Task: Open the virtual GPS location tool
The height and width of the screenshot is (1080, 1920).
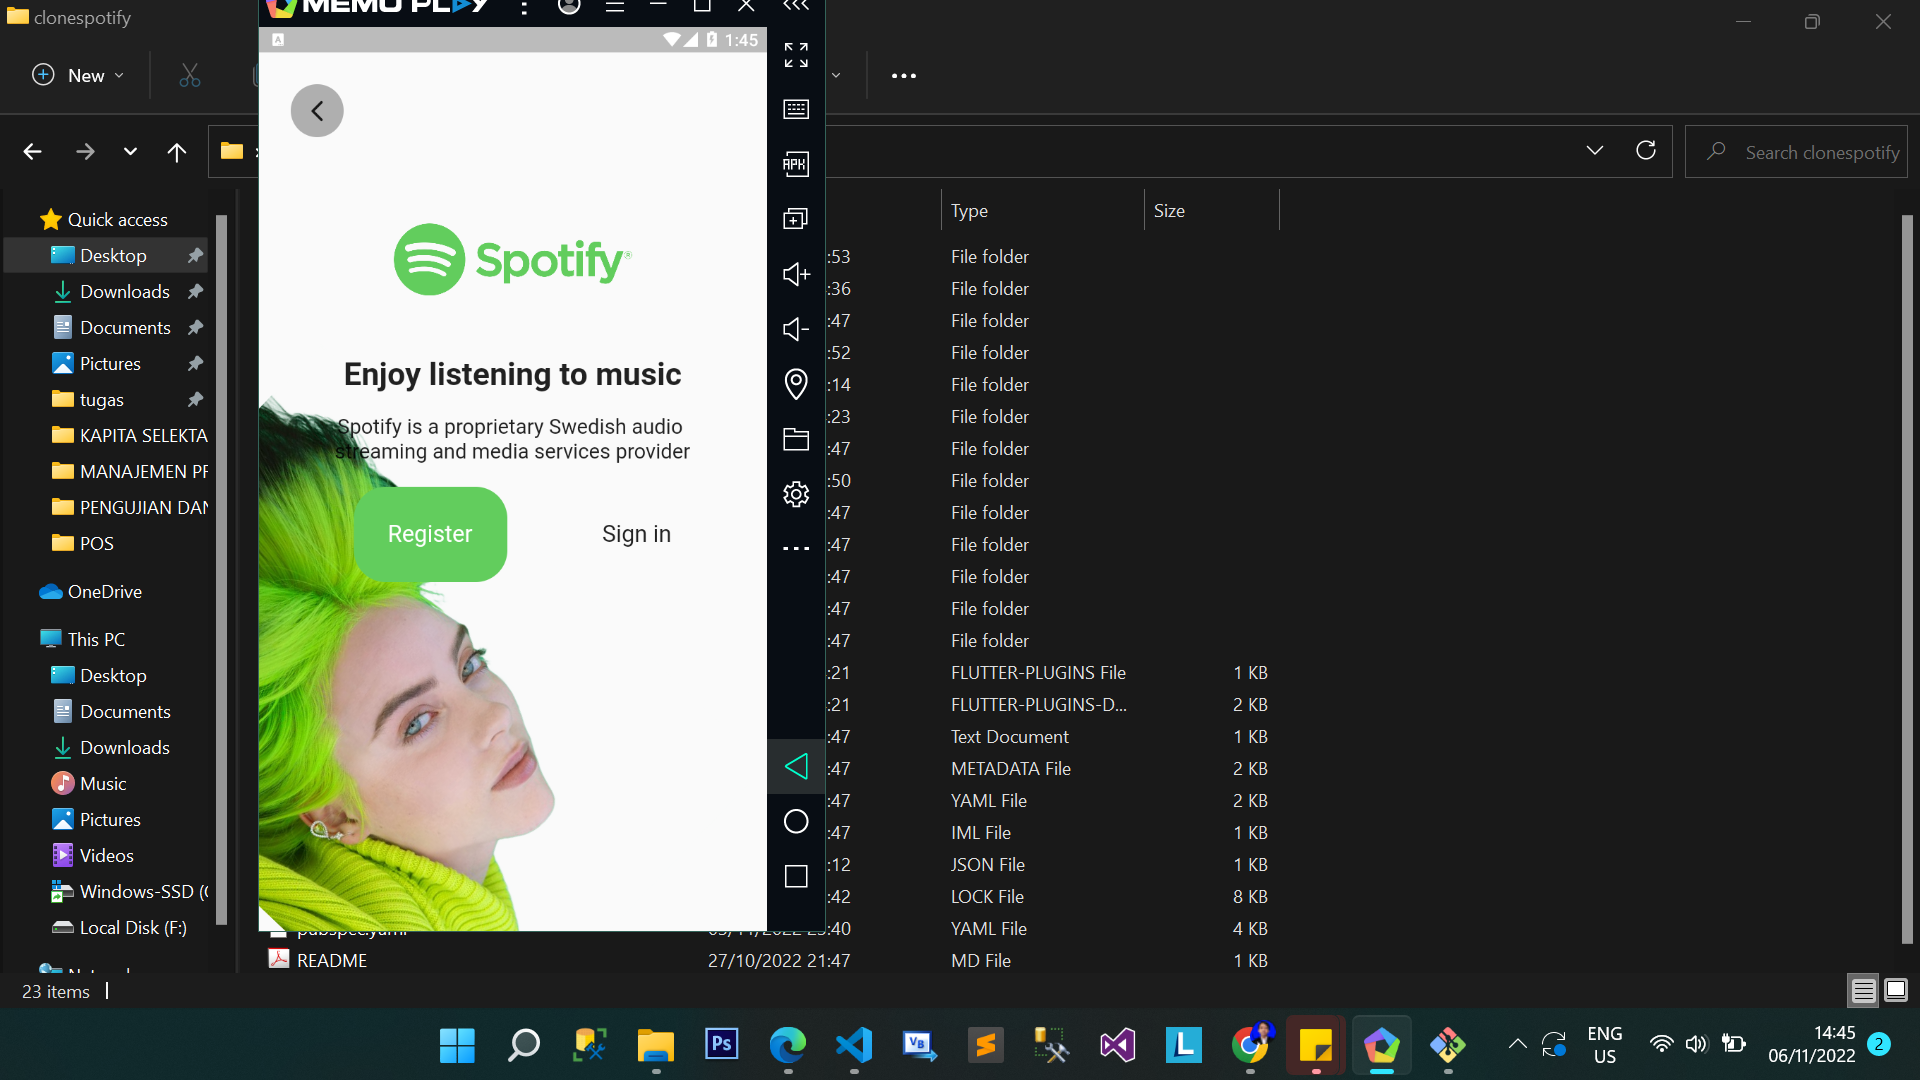Action: click(x=796, y=384)
